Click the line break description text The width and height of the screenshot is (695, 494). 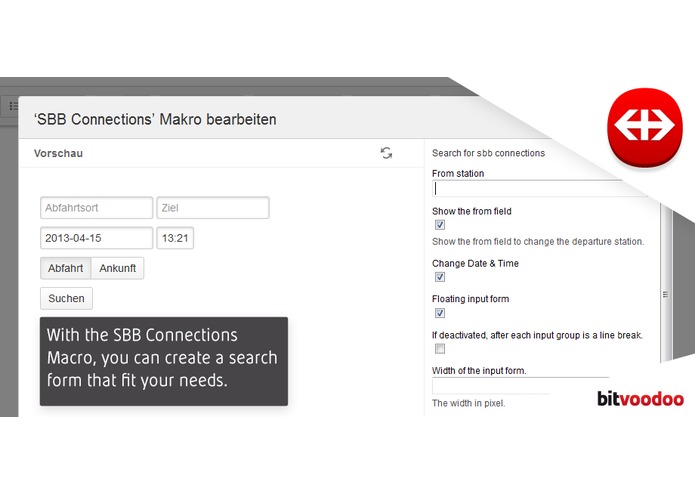pyautogui.click(x=537, y=335)
